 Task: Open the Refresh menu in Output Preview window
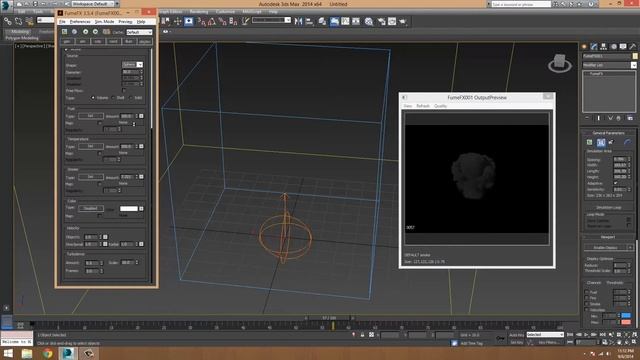point(423,106)
